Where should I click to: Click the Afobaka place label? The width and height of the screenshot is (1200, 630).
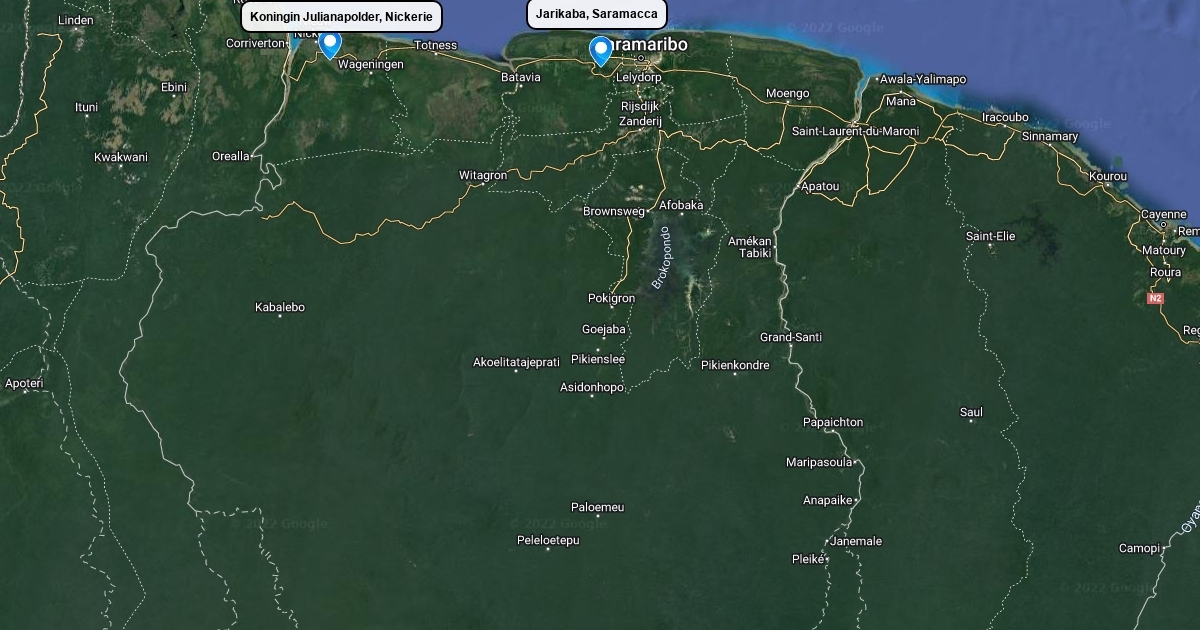[681, 205]
